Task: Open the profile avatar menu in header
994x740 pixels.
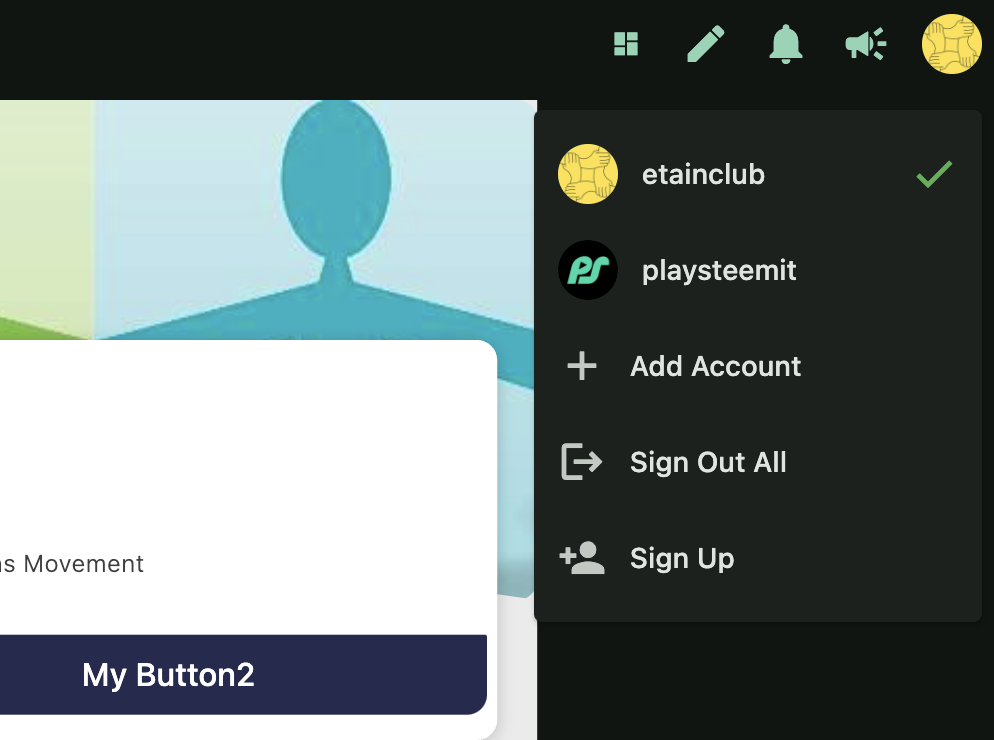Action: [x=952, y=44]
